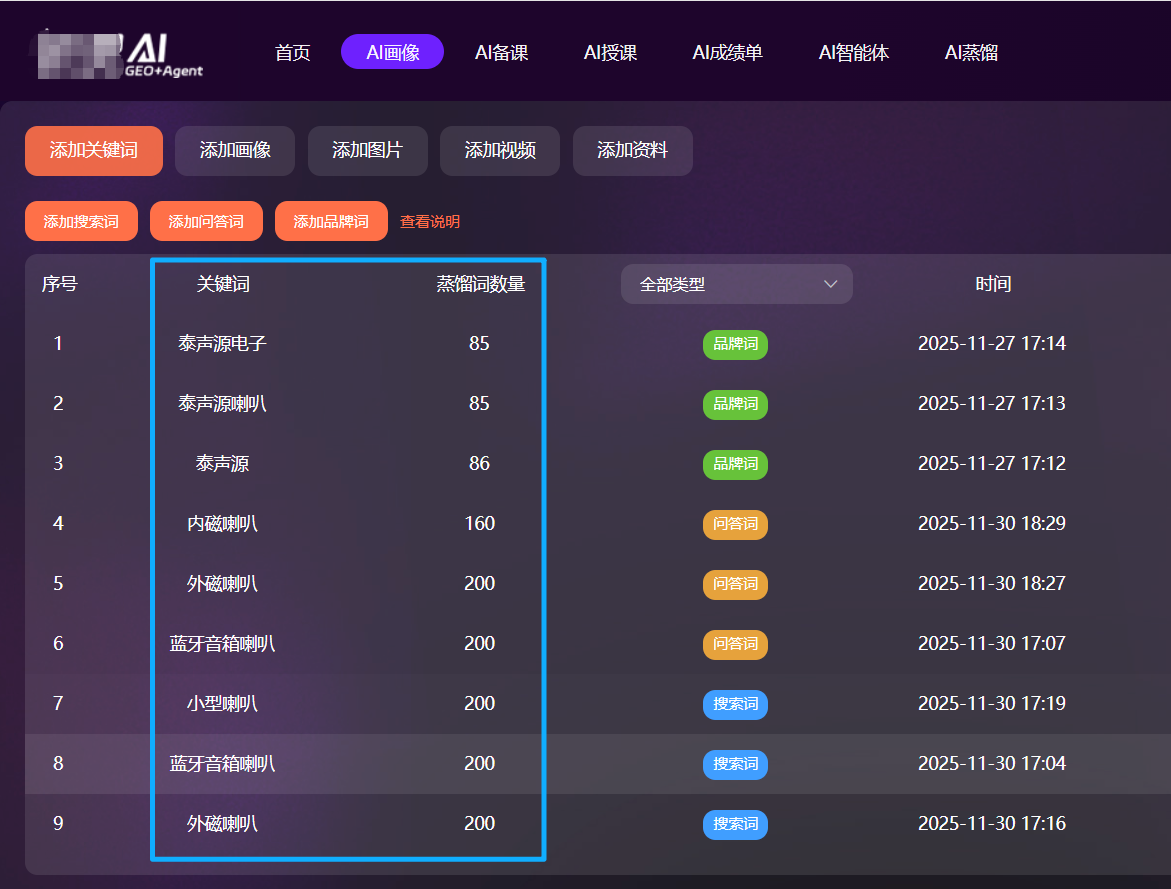
Task: Expand the 全部类型 filter dropdown
Action: click(x=736, y=284)
